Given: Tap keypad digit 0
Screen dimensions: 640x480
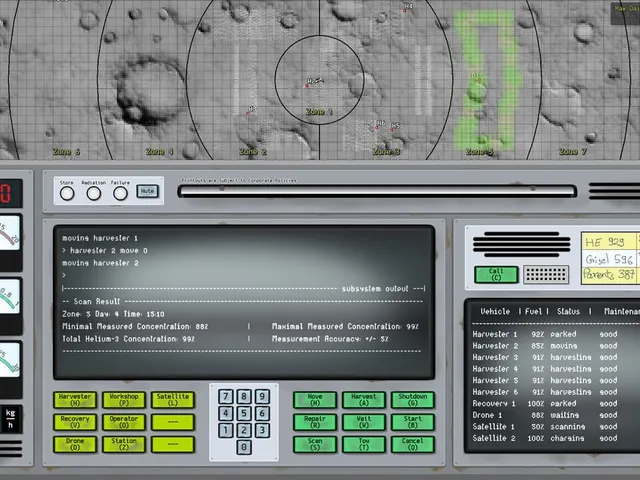Looking at the screenshot, I should (x=244, y=447).
